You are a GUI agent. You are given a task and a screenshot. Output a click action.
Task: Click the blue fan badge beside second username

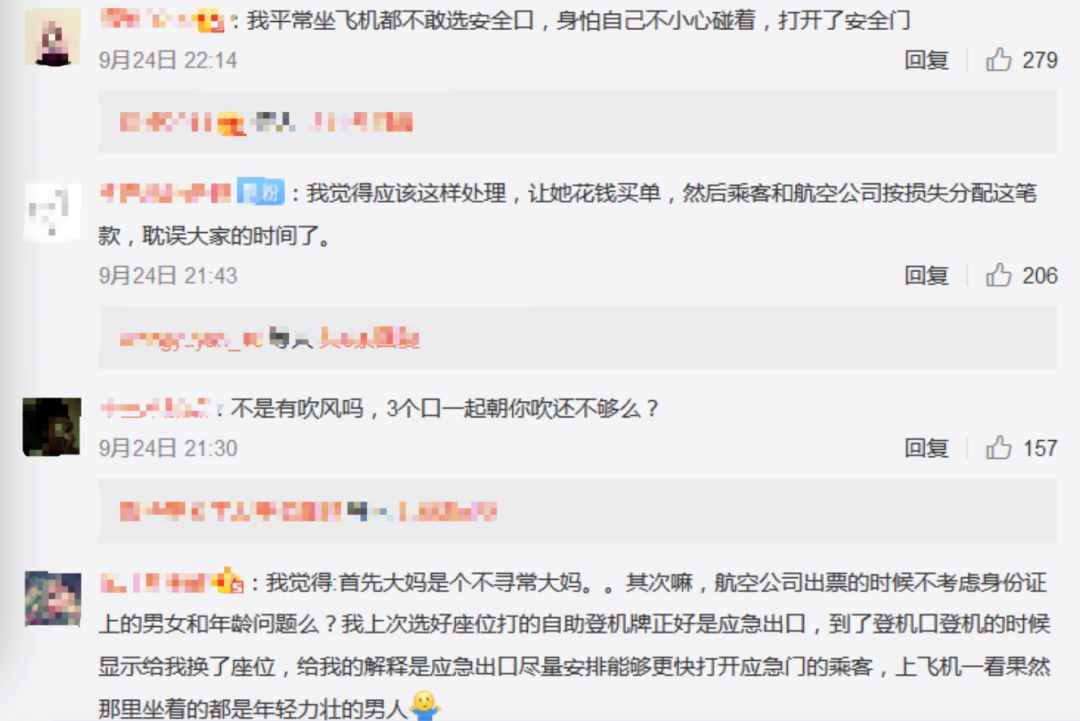(260, 191)
